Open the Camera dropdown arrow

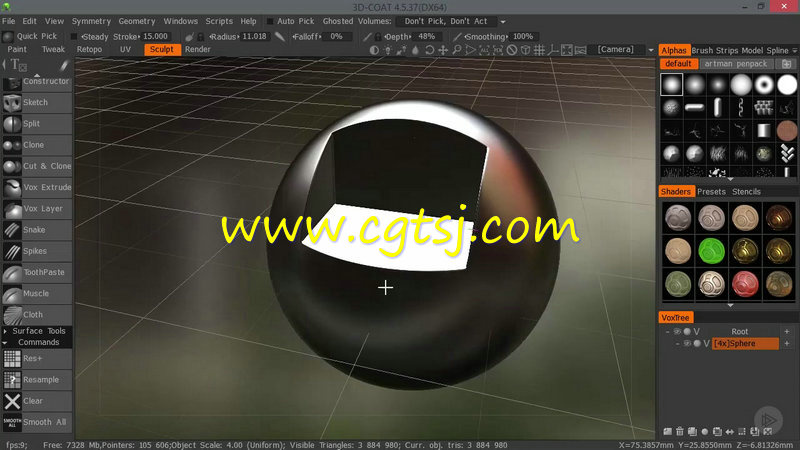pyautogui.click(x=651, y=50)
